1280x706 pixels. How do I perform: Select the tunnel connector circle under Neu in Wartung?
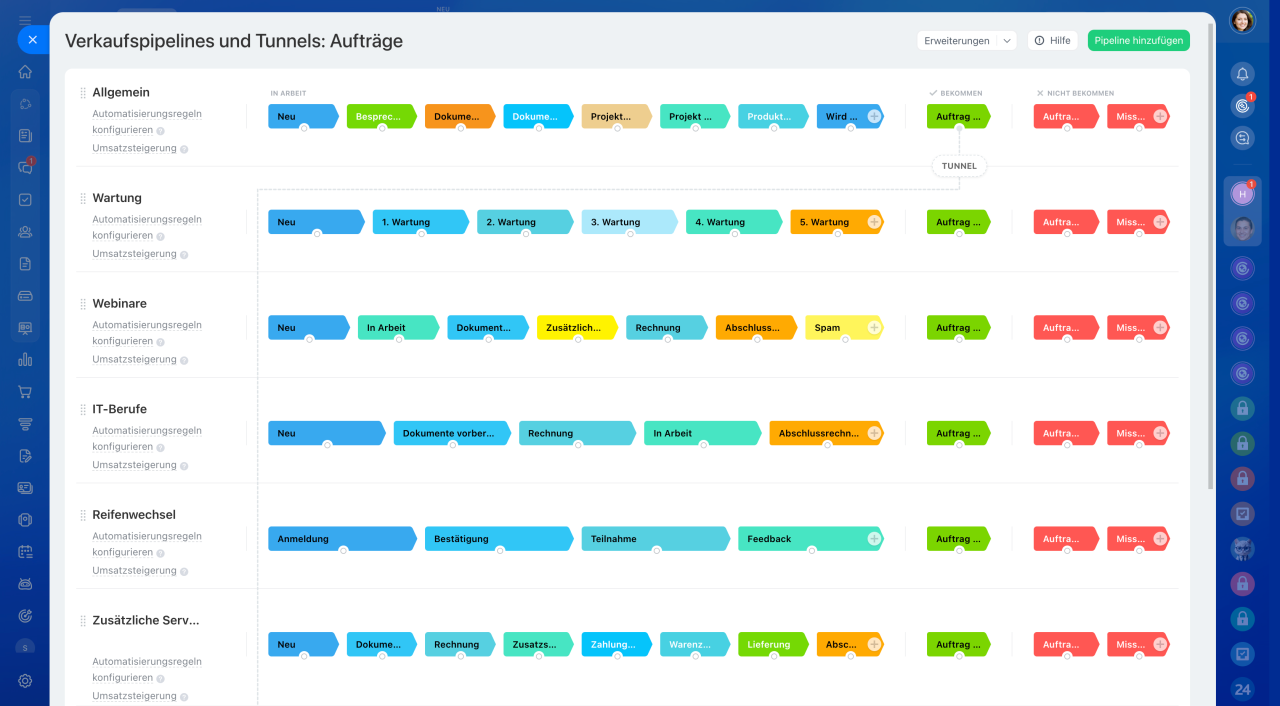pos(317,234)
